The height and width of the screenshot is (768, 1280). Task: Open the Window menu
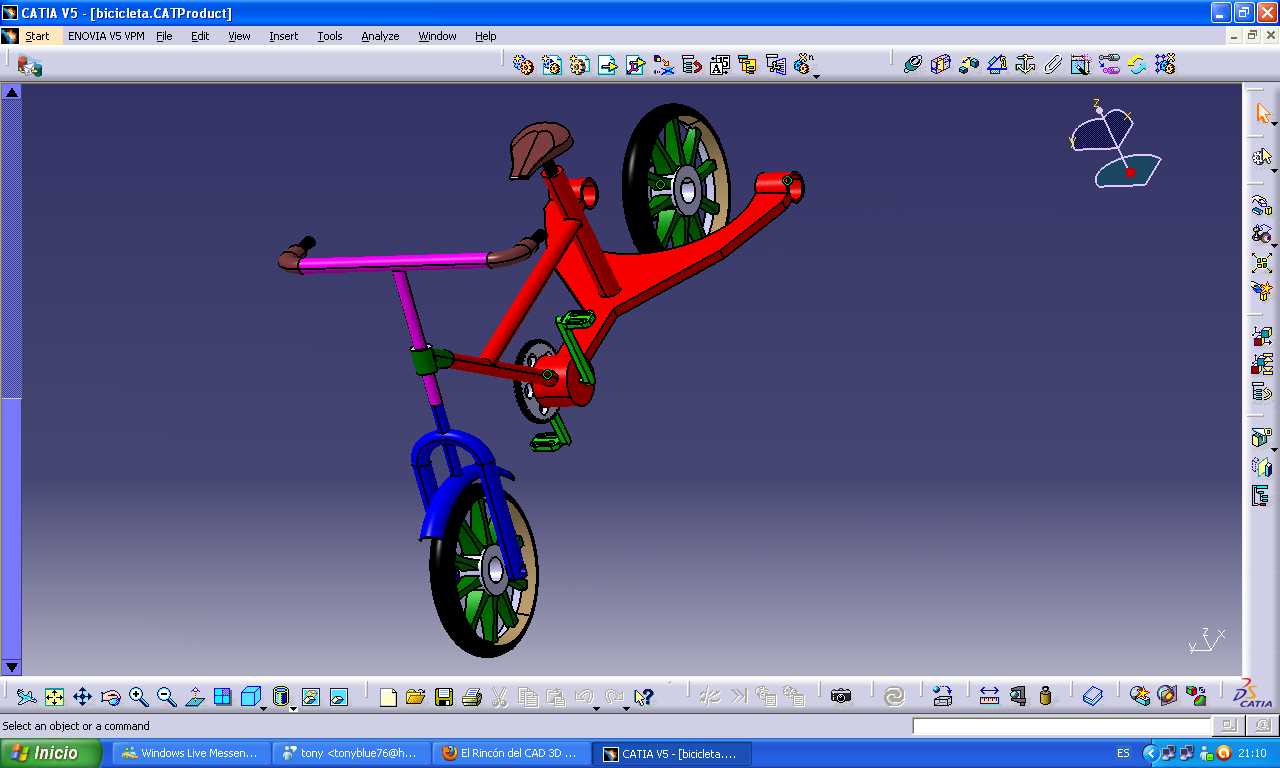[437, 36]
